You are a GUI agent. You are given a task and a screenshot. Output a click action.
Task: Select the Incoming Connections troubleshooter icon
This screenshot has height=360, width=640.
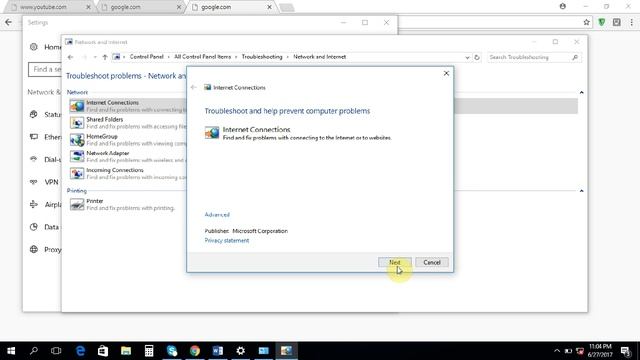tap(77, 173)
